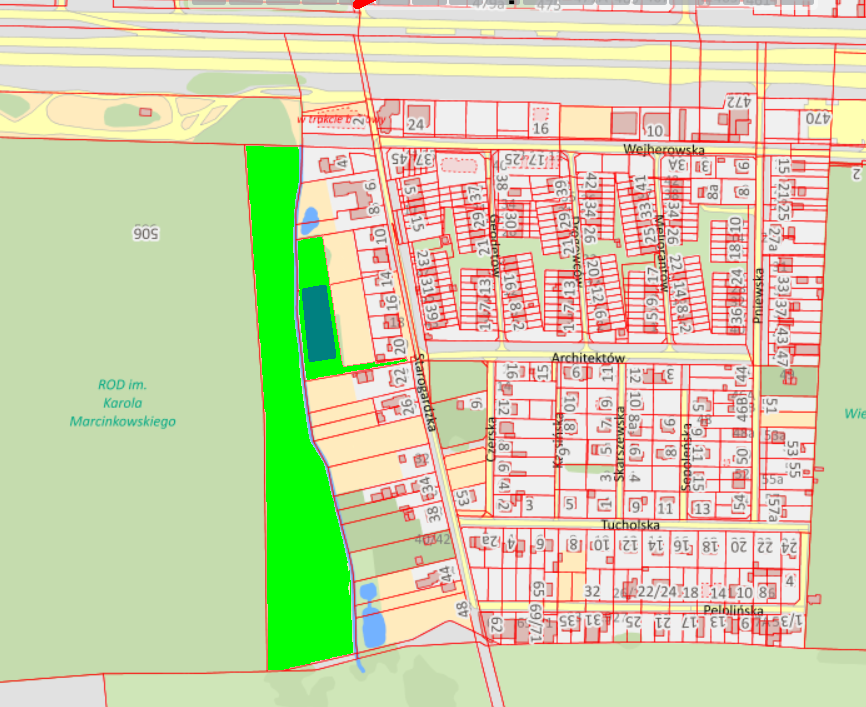Click the Krajeńska street label
This screenshot has width=866, height=707.
pyautogui.click(x=558, y=440)
